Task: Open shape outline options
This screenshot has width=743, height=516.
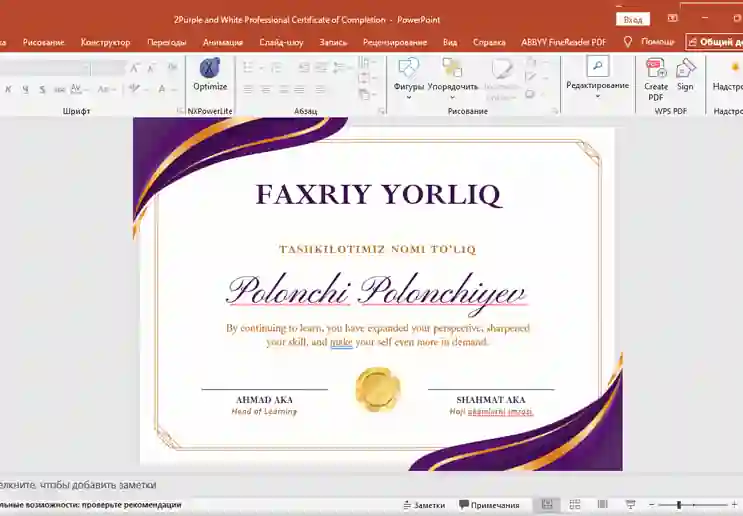Action: point(534,78)
